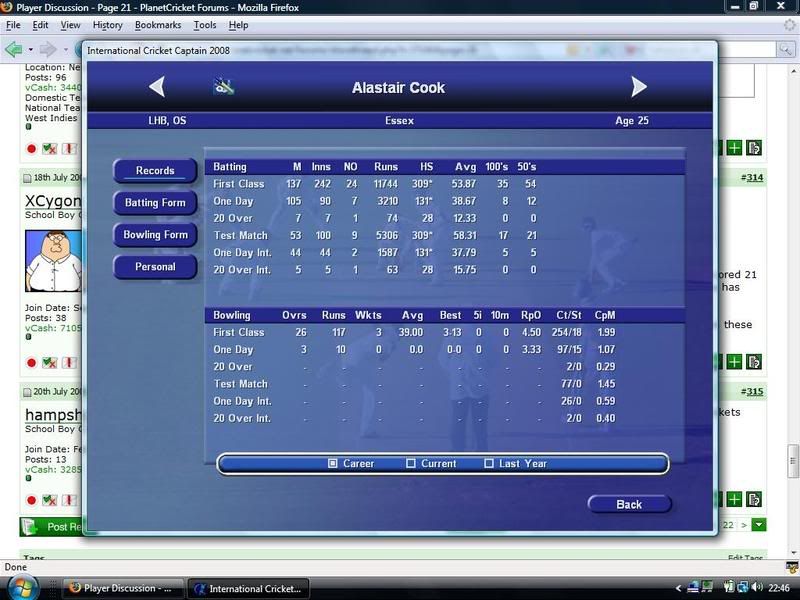Go to previous player with left arrow

point(157,87)
